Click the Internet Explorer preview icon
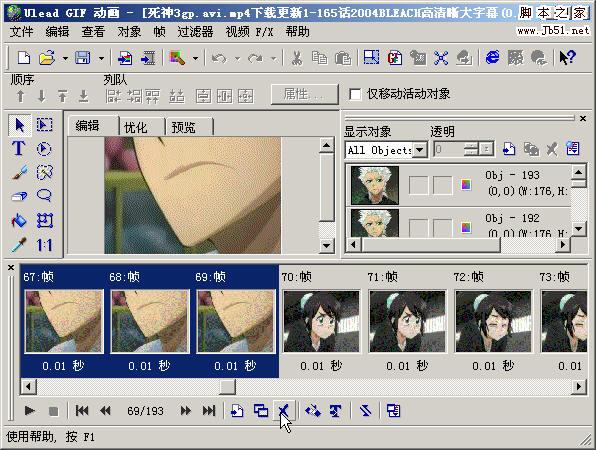The height and width of the screenshot is (450, 596). tap(493, 58)
